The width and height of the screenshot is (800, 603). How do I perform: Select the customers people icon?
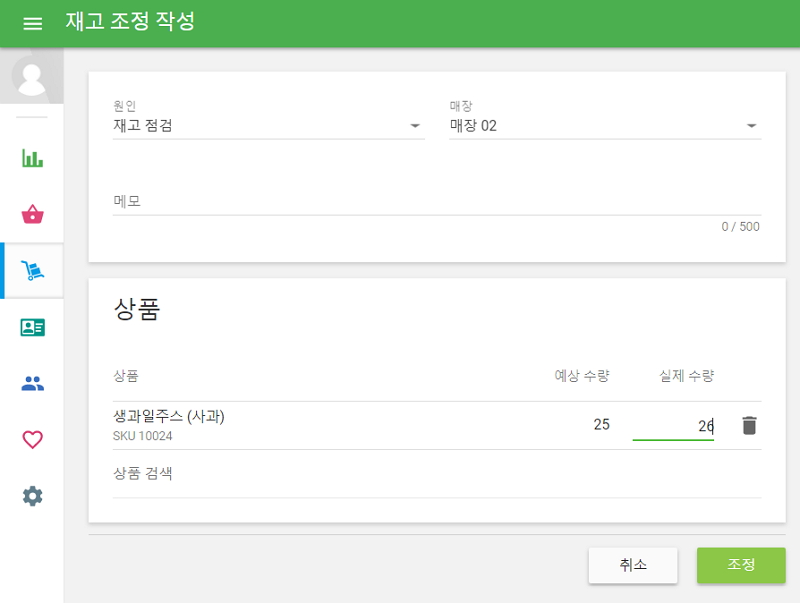pyautogui.click(x=31, y=382)
